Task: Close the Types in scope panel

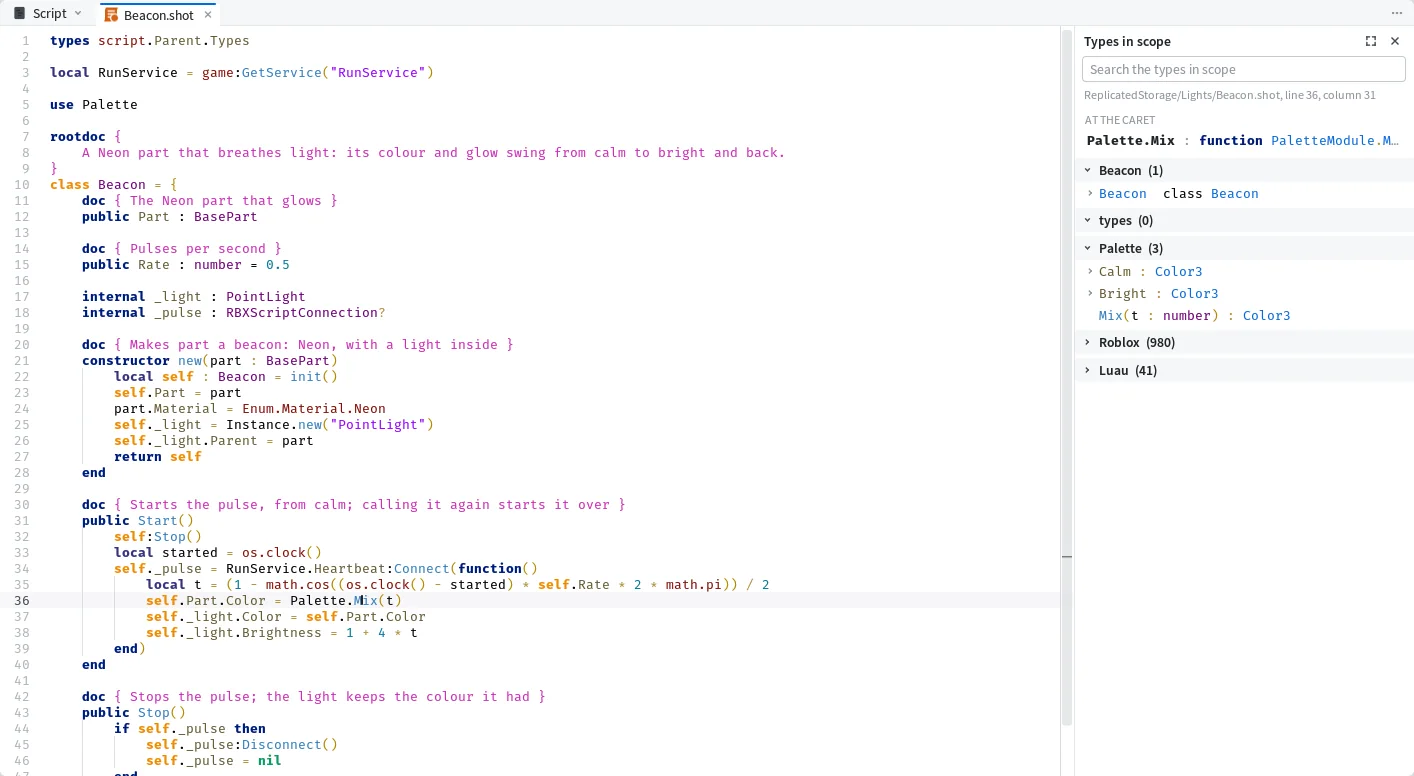Action: (x=1395, y=41)
